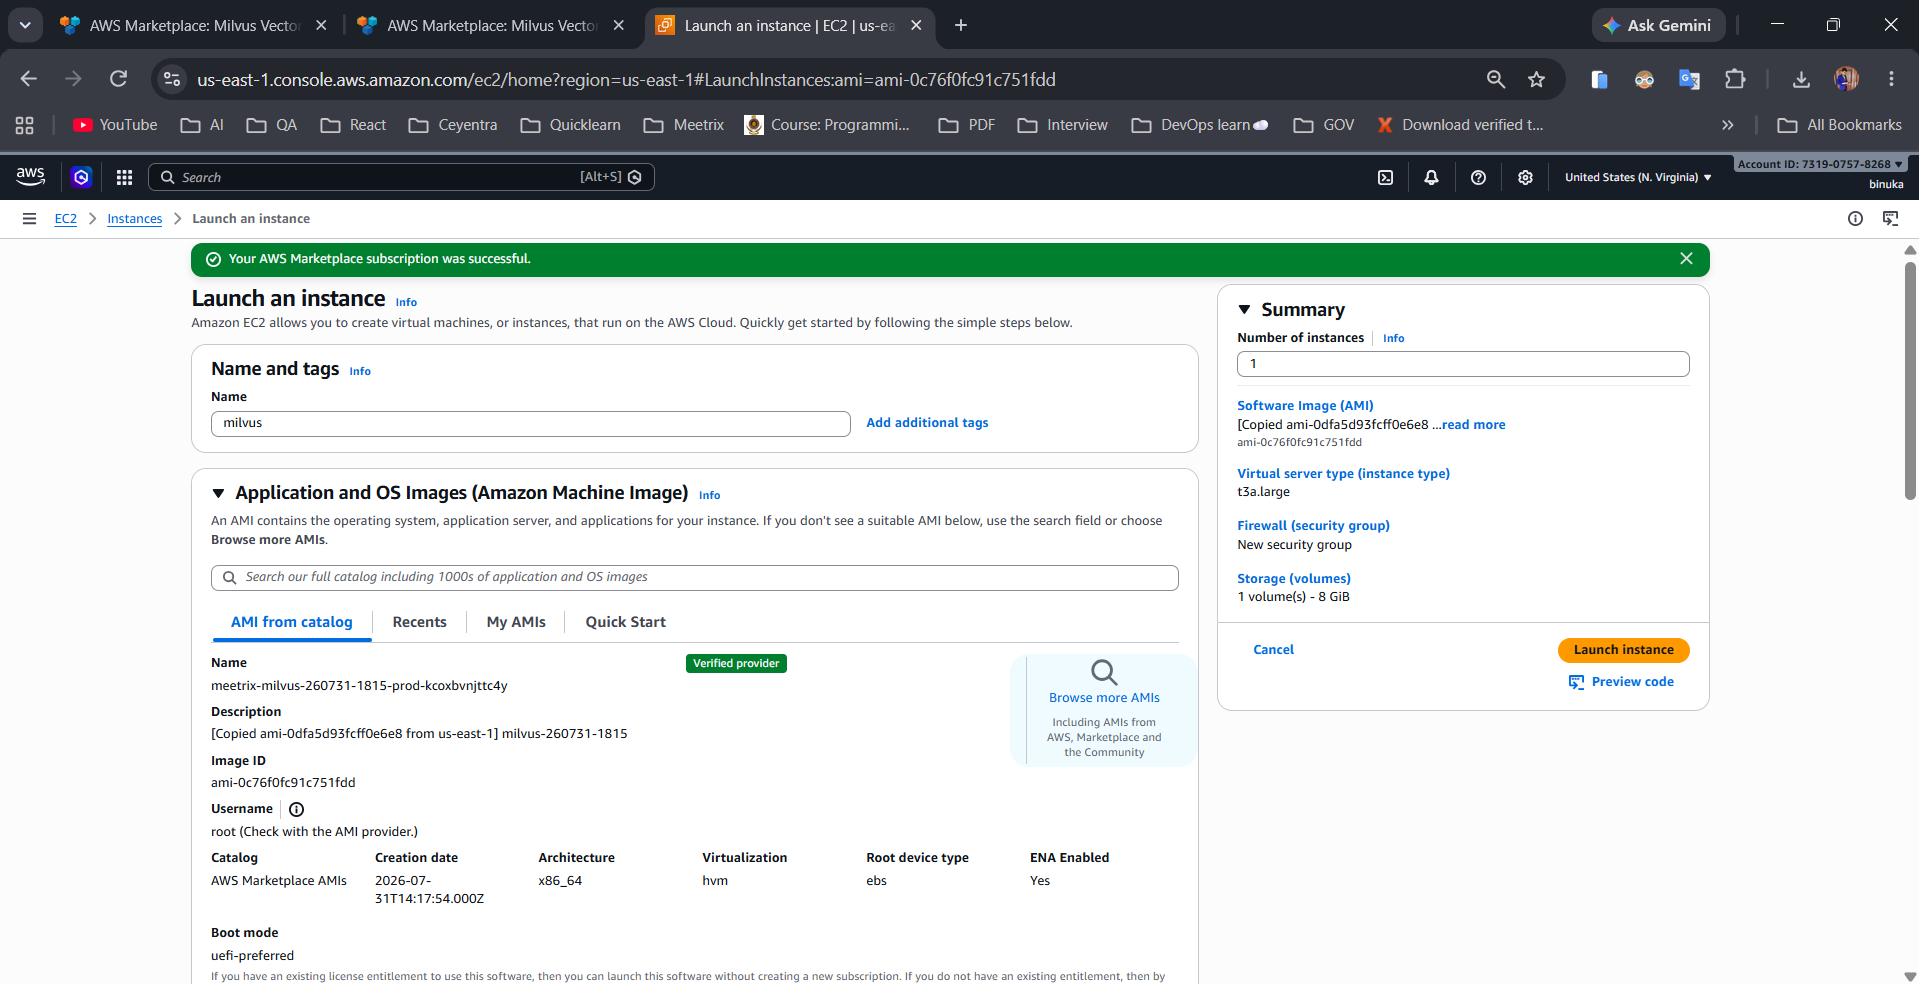This screenshot has height=984, width=1919.
Task: Reload the page with the browser refresh button
Action: 118,79
